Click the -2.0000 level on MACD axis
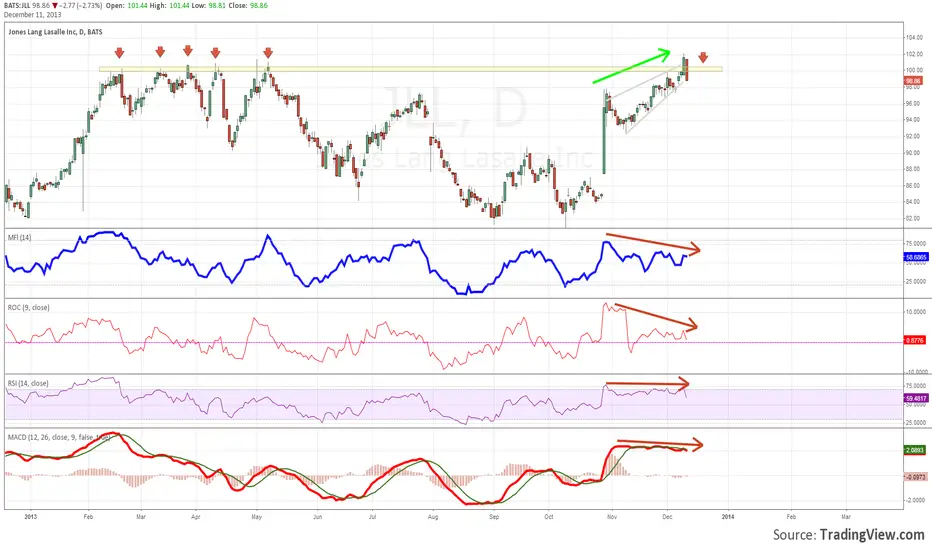Screen dimensions: 932x550 915,500
